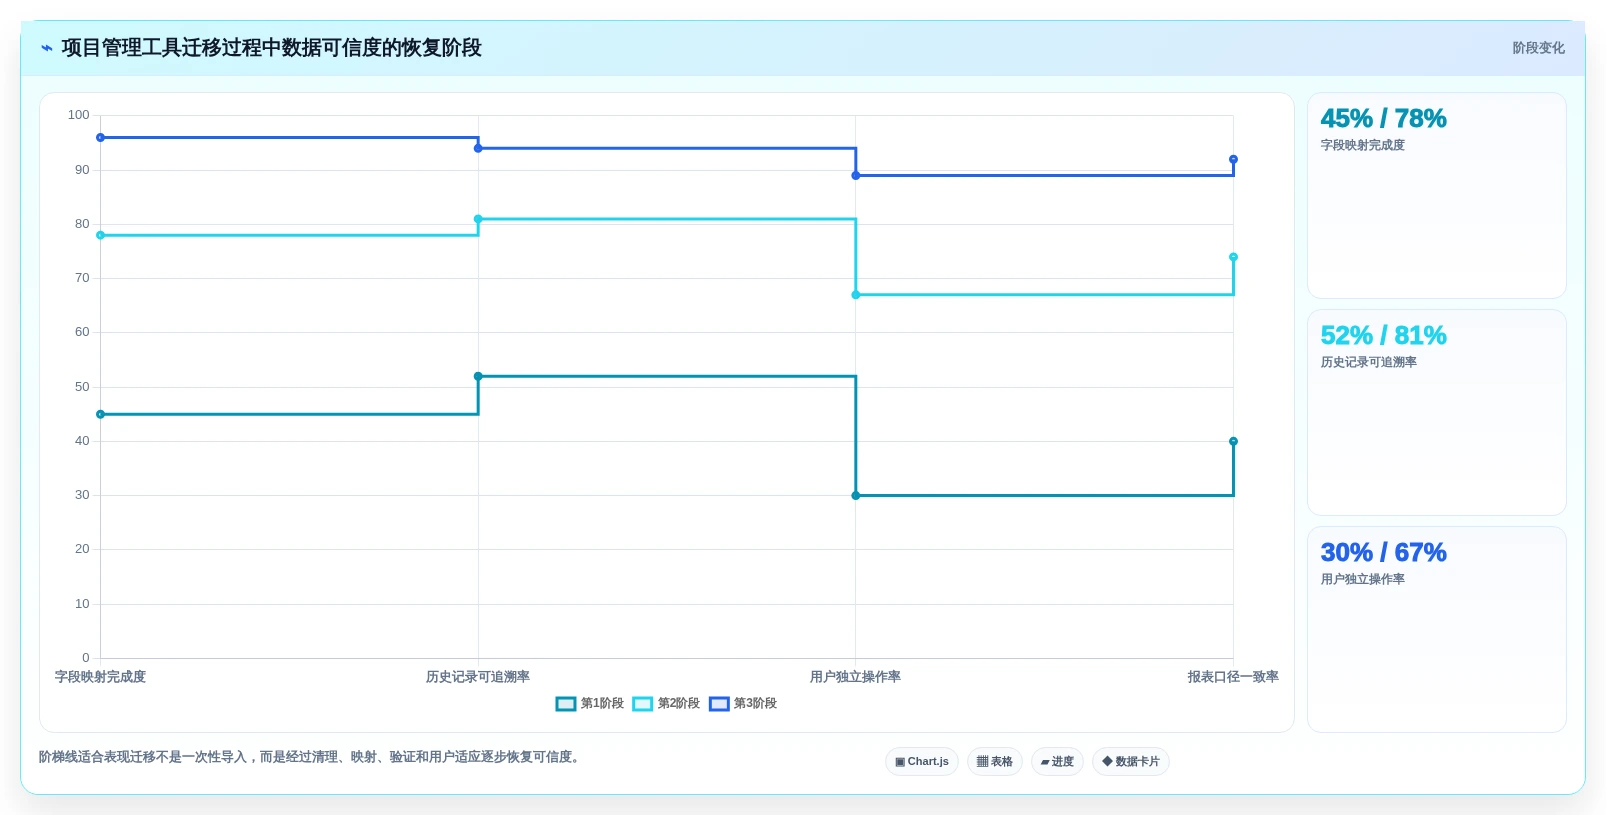
Task: Click 第2阶段 data point at 74
Action: click(x=1233, y=257)
